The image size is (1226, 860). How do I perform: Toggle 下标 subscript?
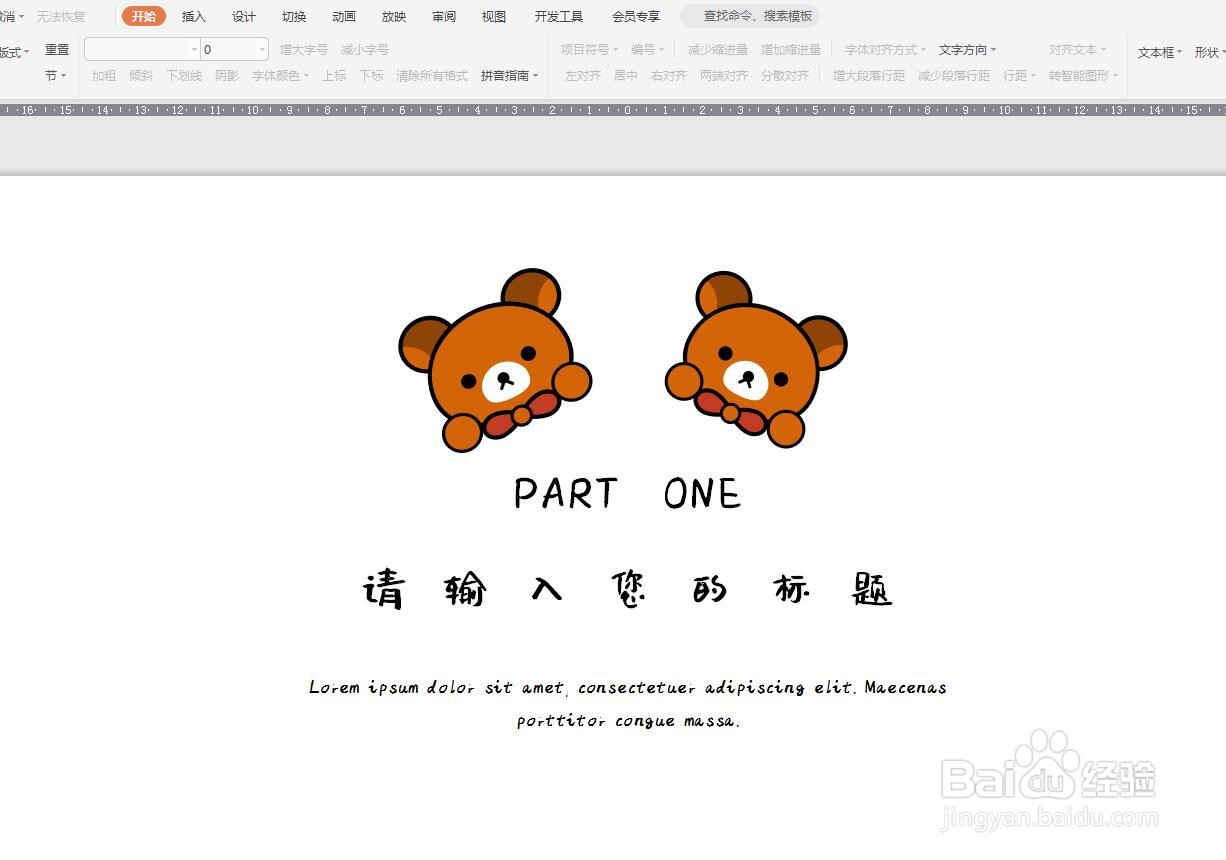pos(371,76)
